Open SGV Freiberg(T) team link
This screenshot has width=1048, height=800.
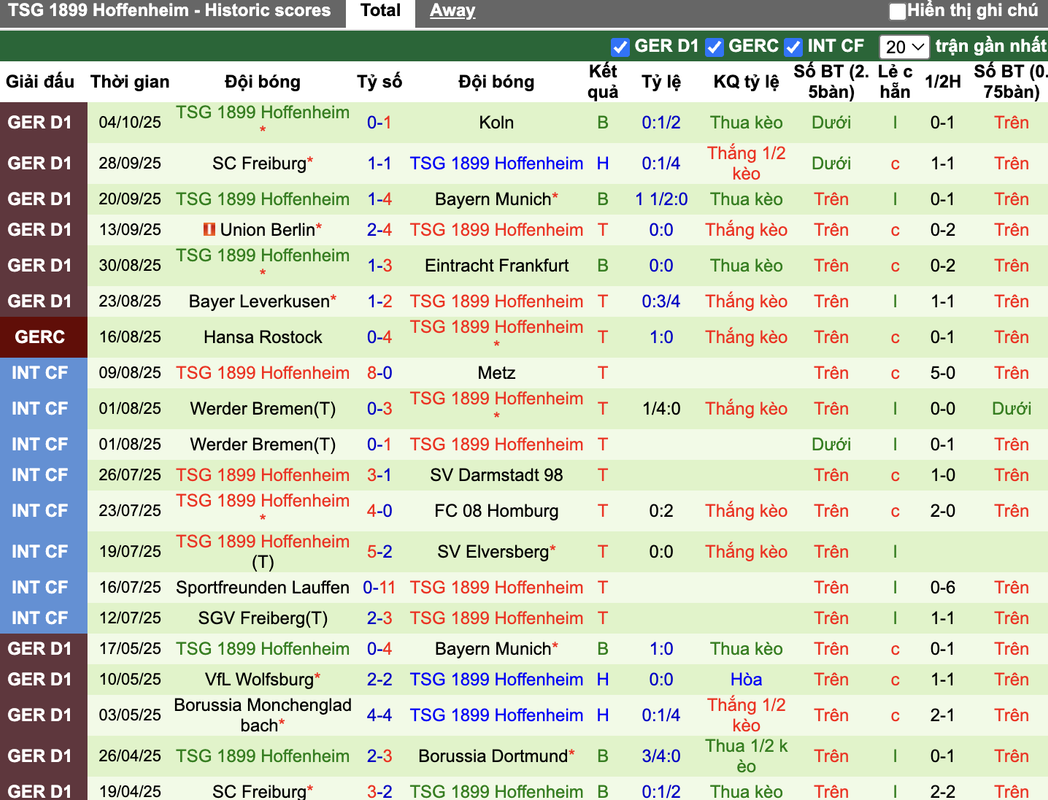coord(263,618)
